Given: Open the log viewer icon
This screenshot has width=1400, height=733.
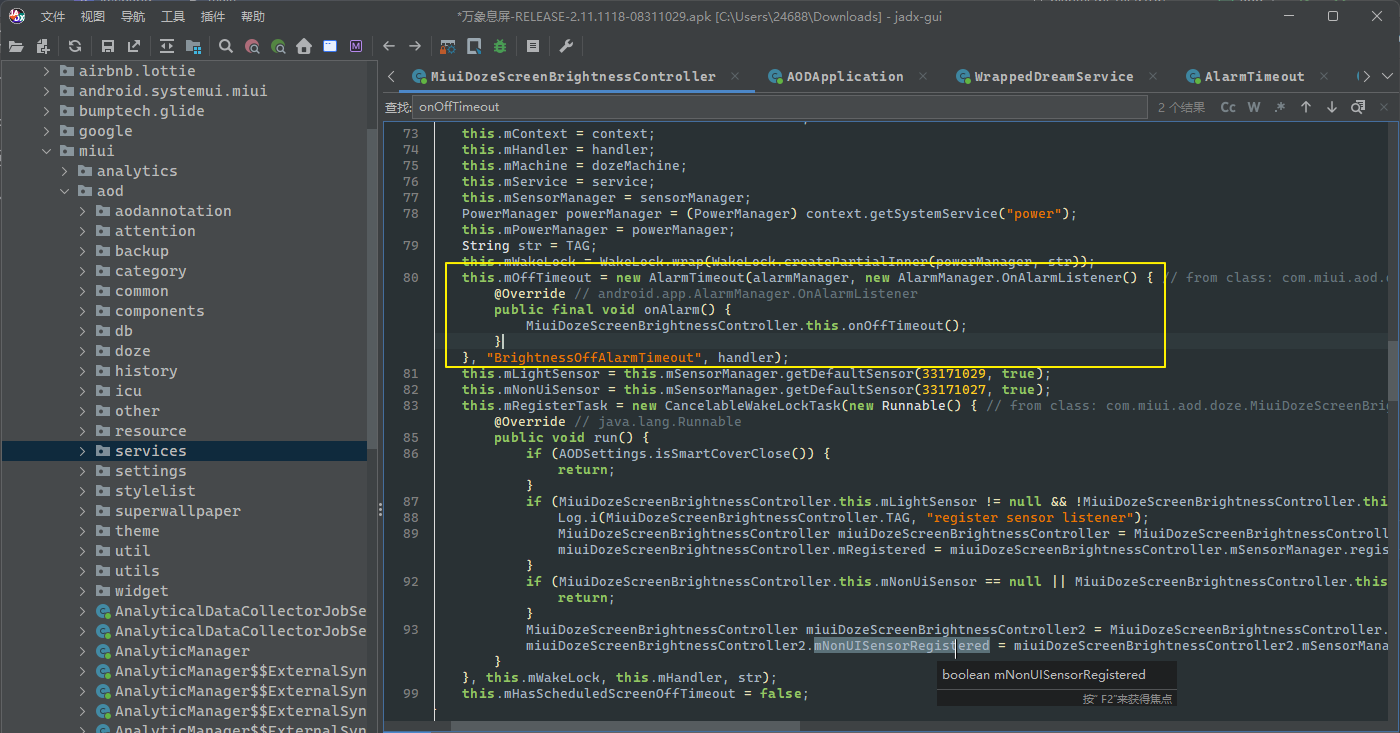Looking at the screenshot, I should (x=533, y=46).
